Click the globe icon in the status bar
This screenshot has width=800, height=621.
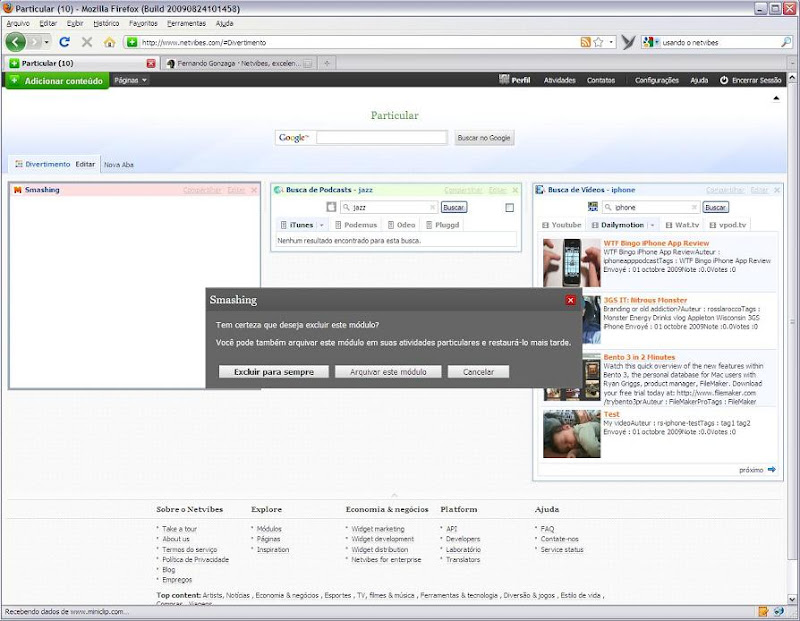click(x=779, y=611)
